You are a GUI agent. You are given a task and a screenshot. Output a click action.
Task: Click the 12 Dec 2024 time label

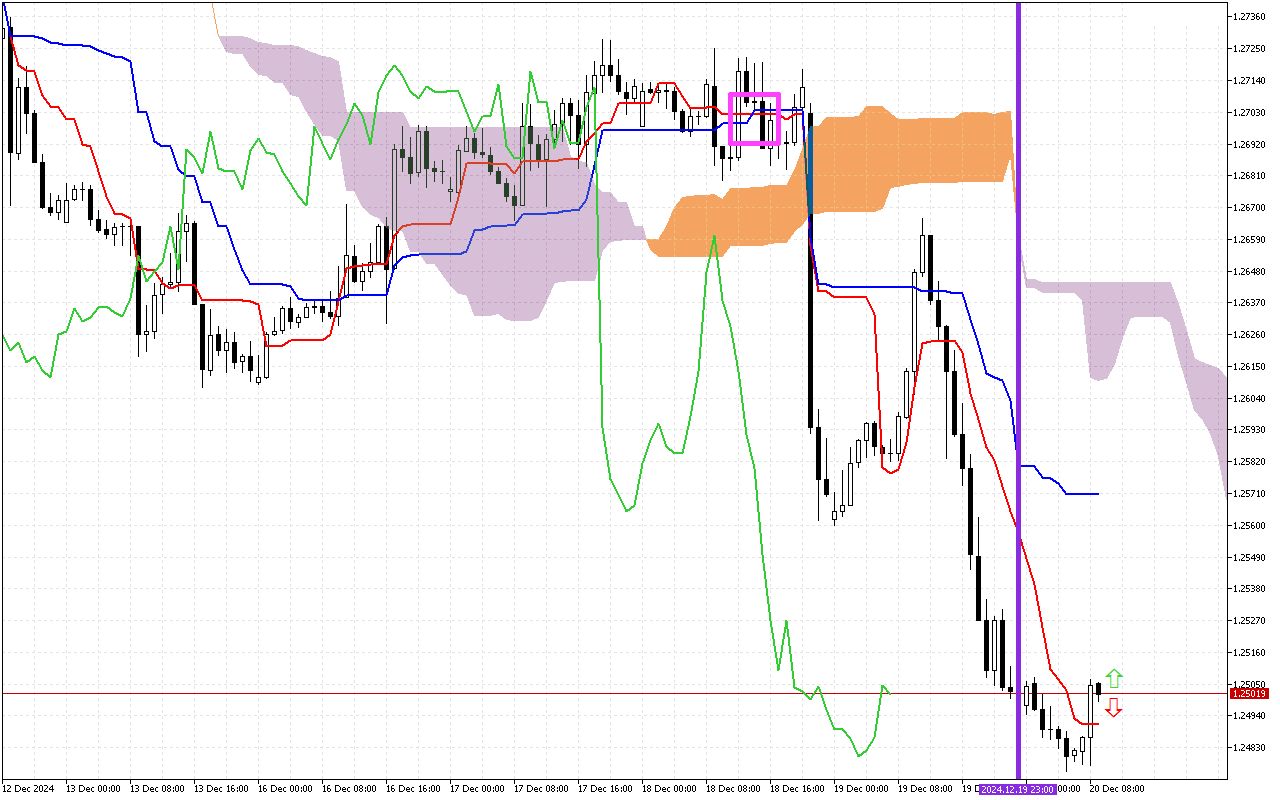point(28,788)
